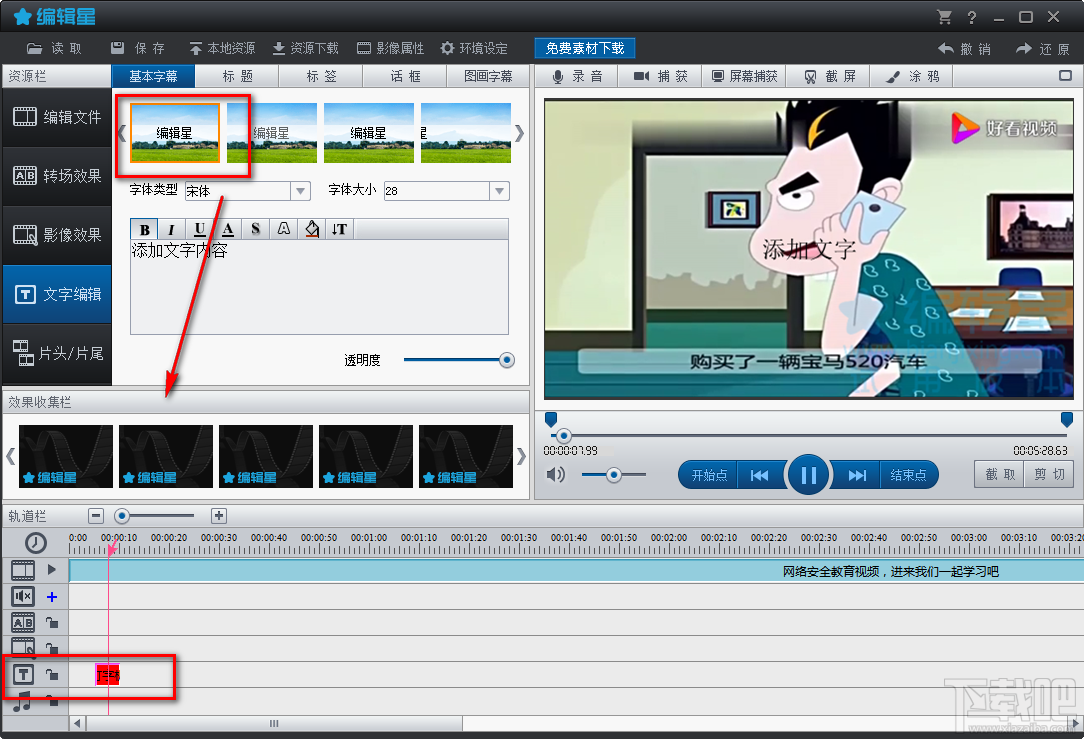The width and height of the screenshot is (1084, 739).
Task: Toggle text shadow S formatting
Action: [x=256, y=230]
